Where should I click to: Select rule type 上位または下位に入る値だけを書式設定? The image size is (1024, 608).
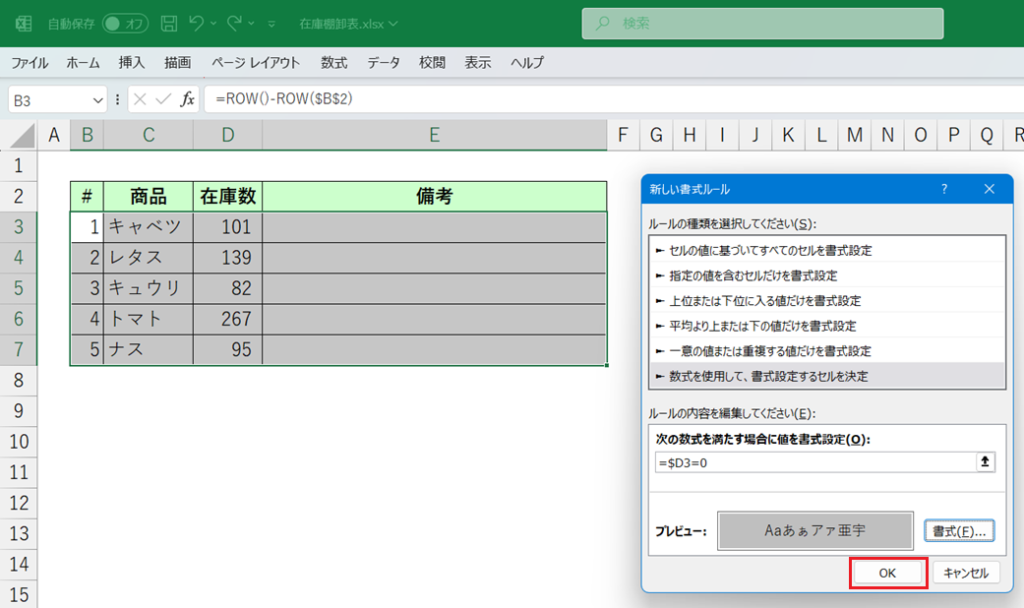coord(827,300)
